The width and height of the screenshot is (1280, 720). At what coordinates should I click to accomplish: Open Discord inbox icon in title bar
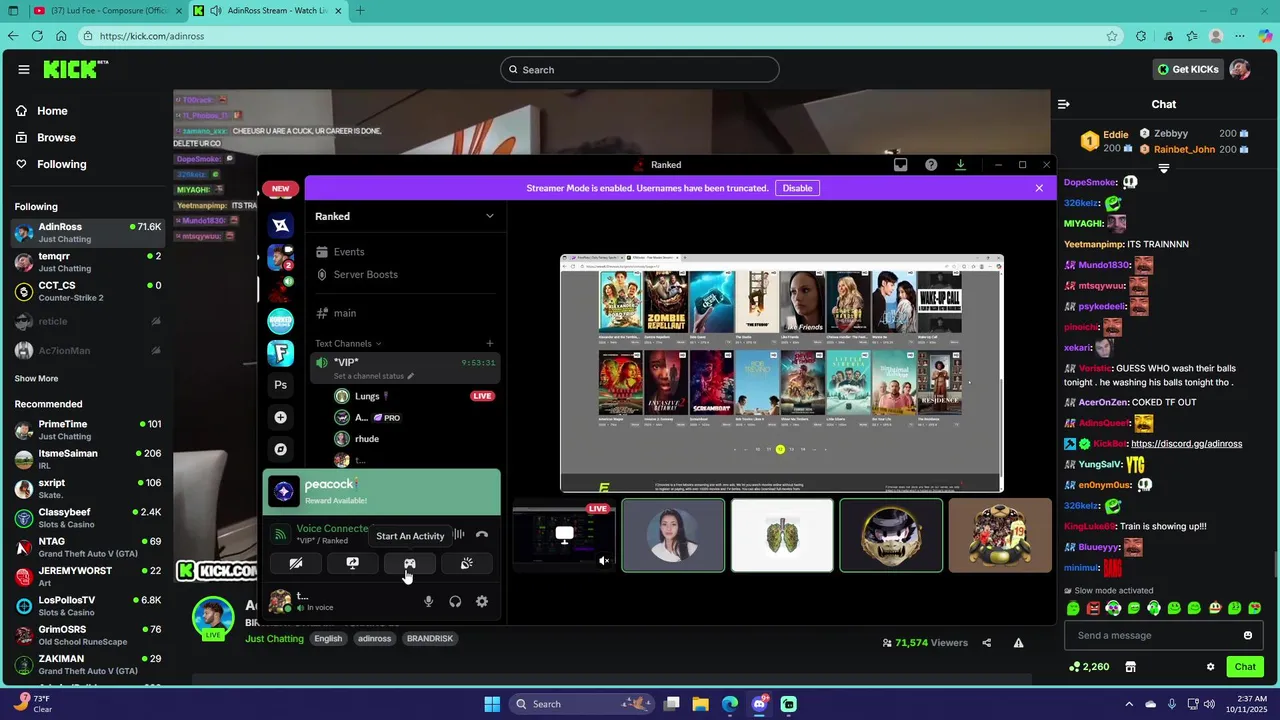click(901, 165)
